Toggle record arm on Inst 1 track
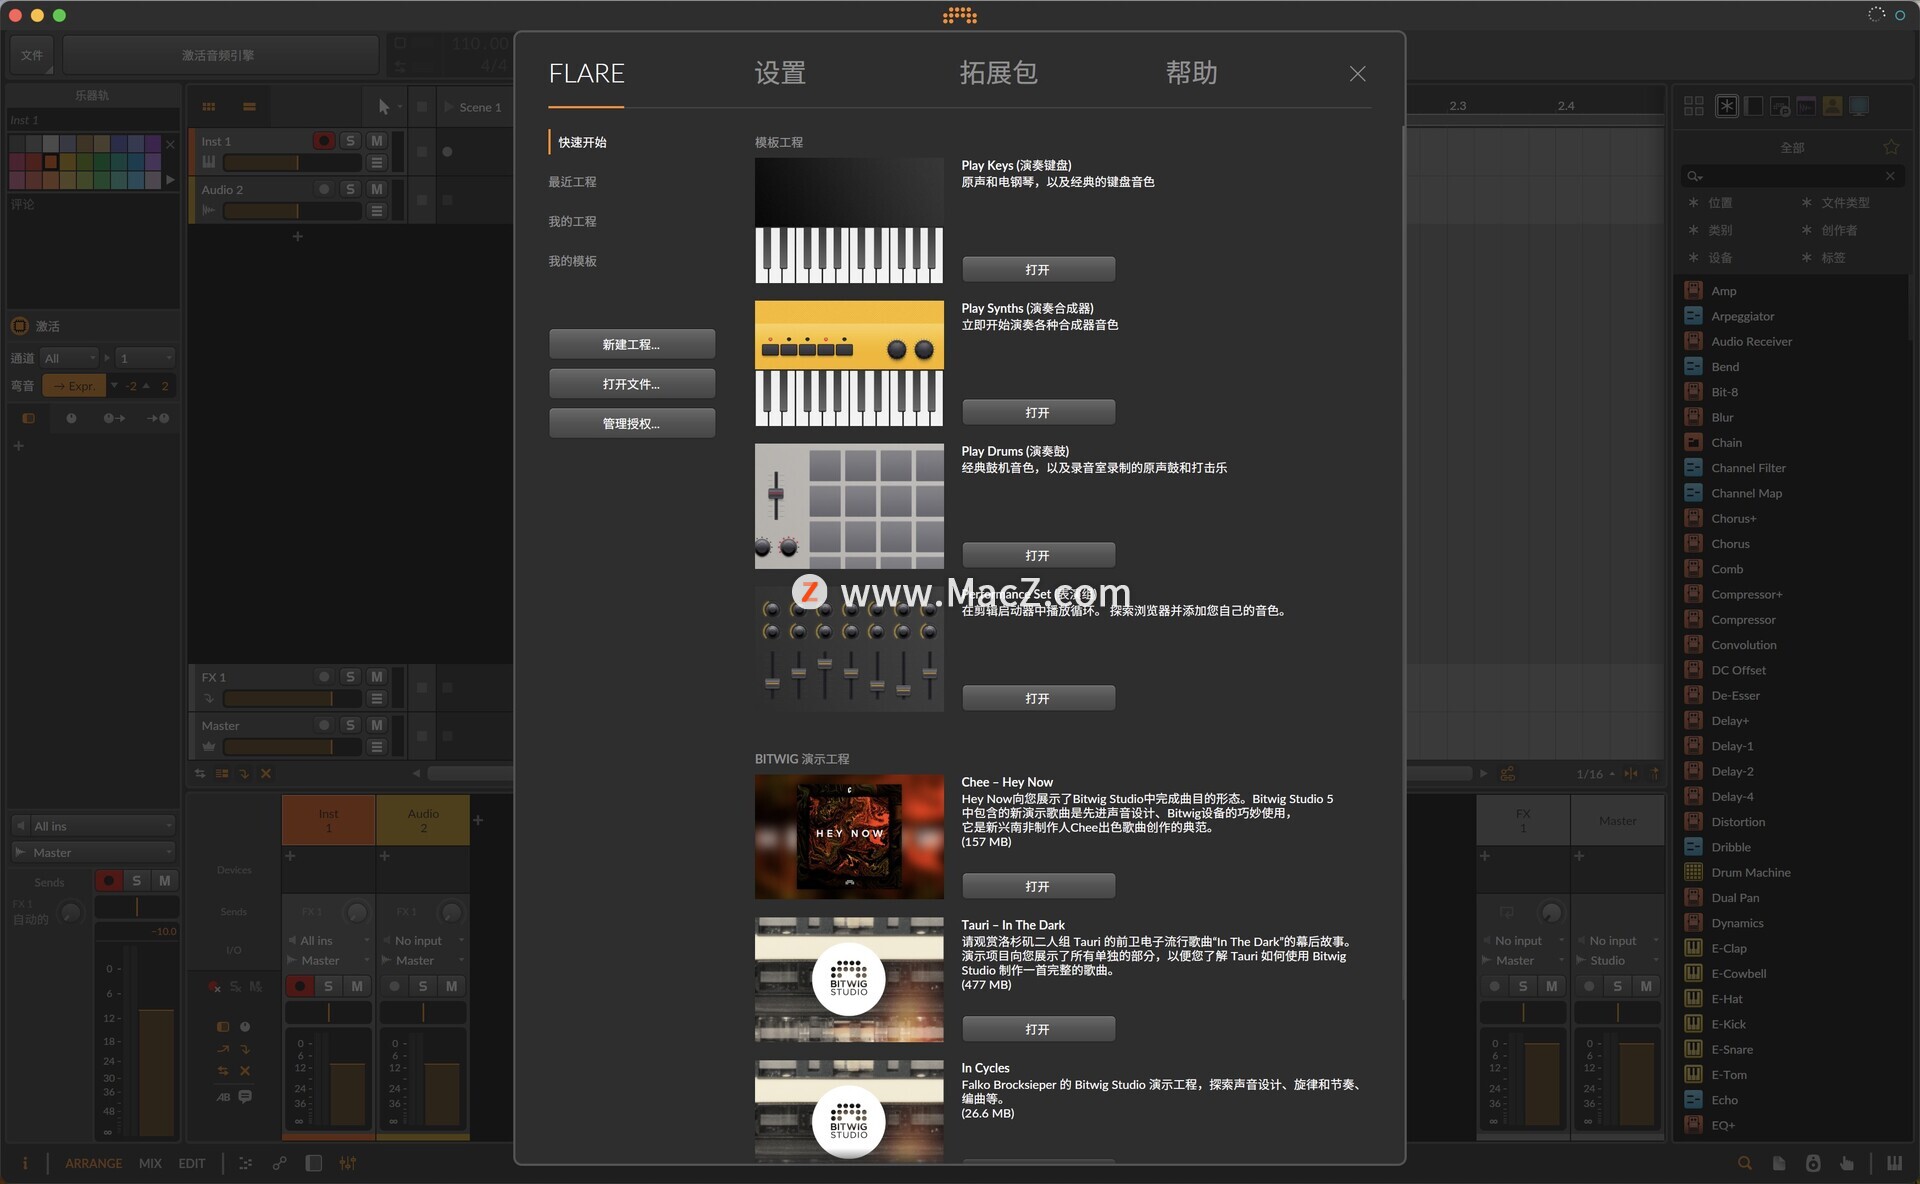The height and width of the screenshot is (1184, 1920). point(323,141)
